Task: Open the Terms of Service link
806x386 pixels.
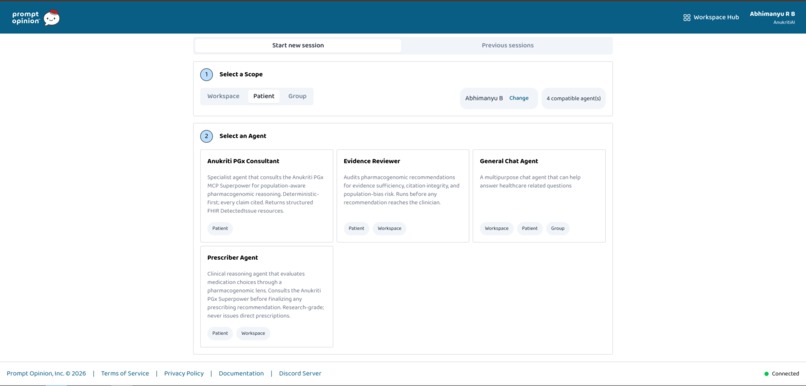Action: tap(125, 374)
